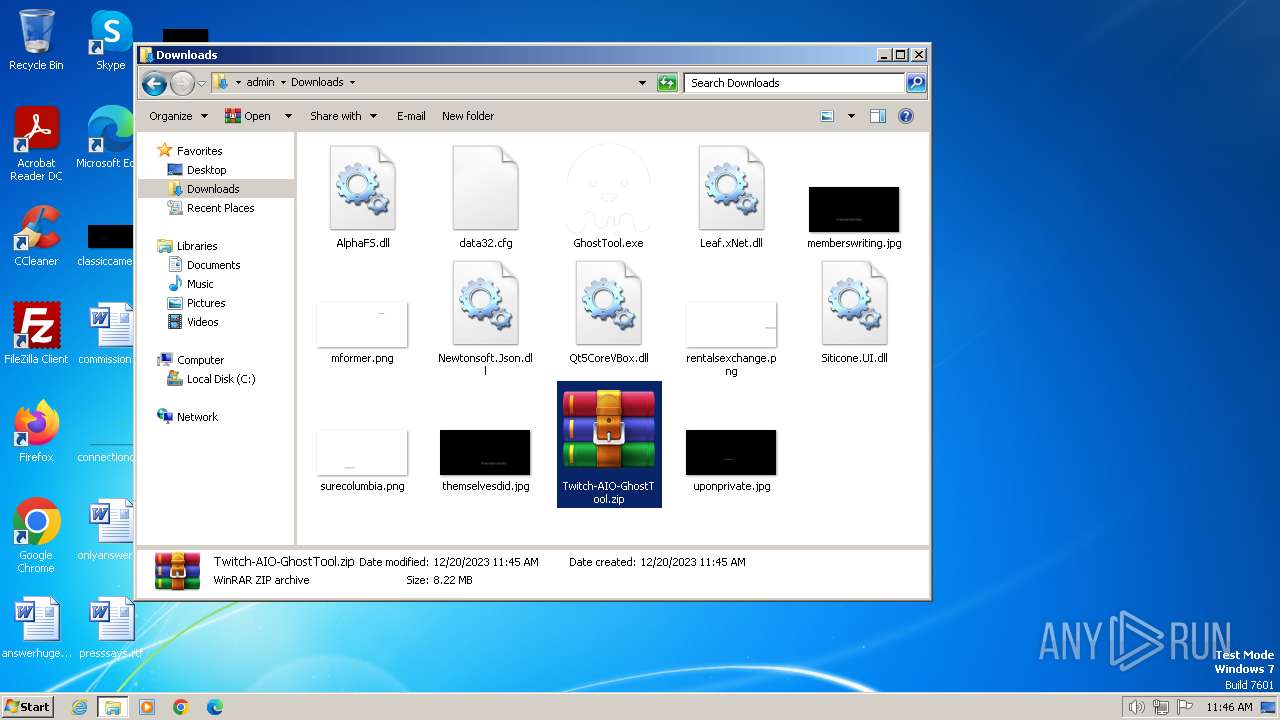1280x720 pixels.
Task: Select Favorites in navigation pane
Action: 199,151
